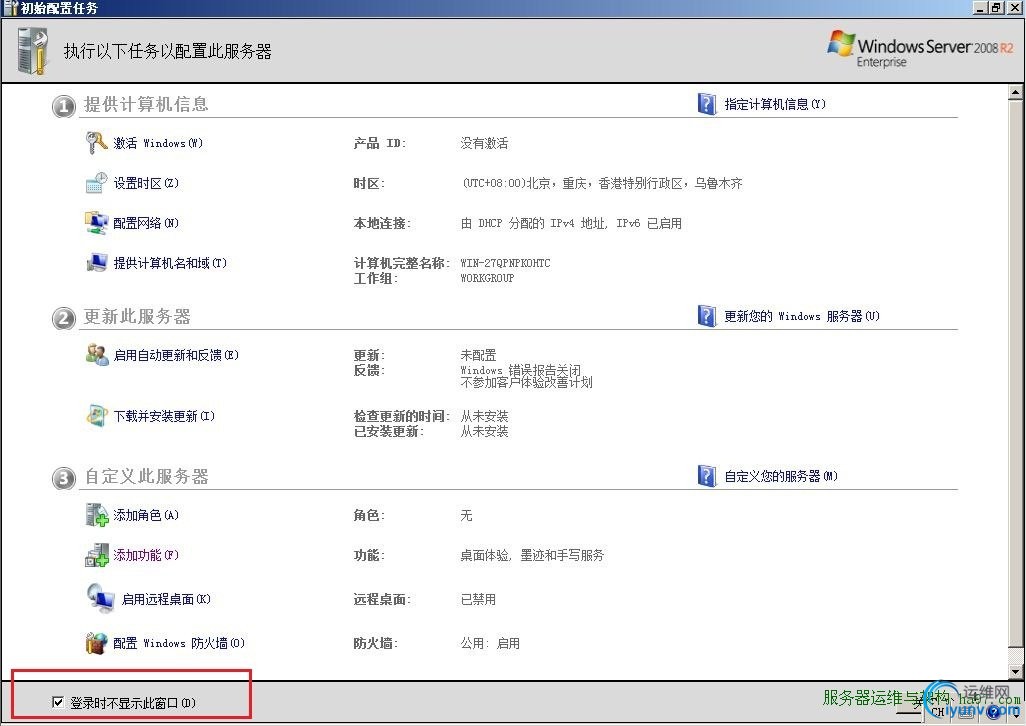The width and height of the screenshot is (1026, 726).
Task: Open 添加角色(A) link
Action: (146, 515)
